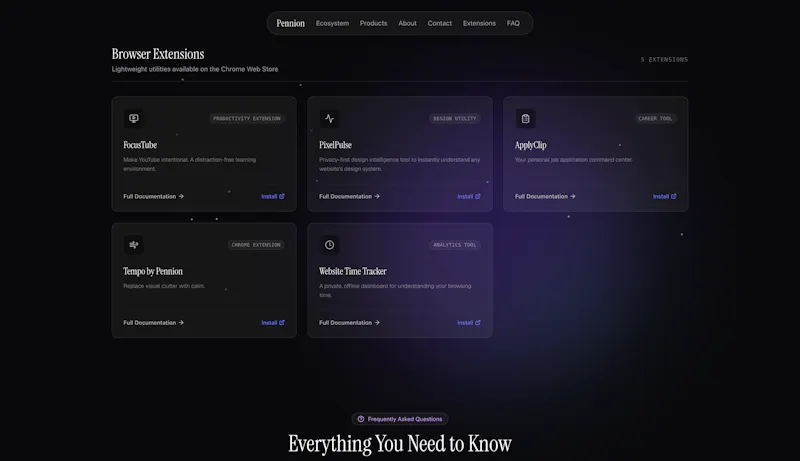Click 'Your personal job application command center.' text

point(574,160)
